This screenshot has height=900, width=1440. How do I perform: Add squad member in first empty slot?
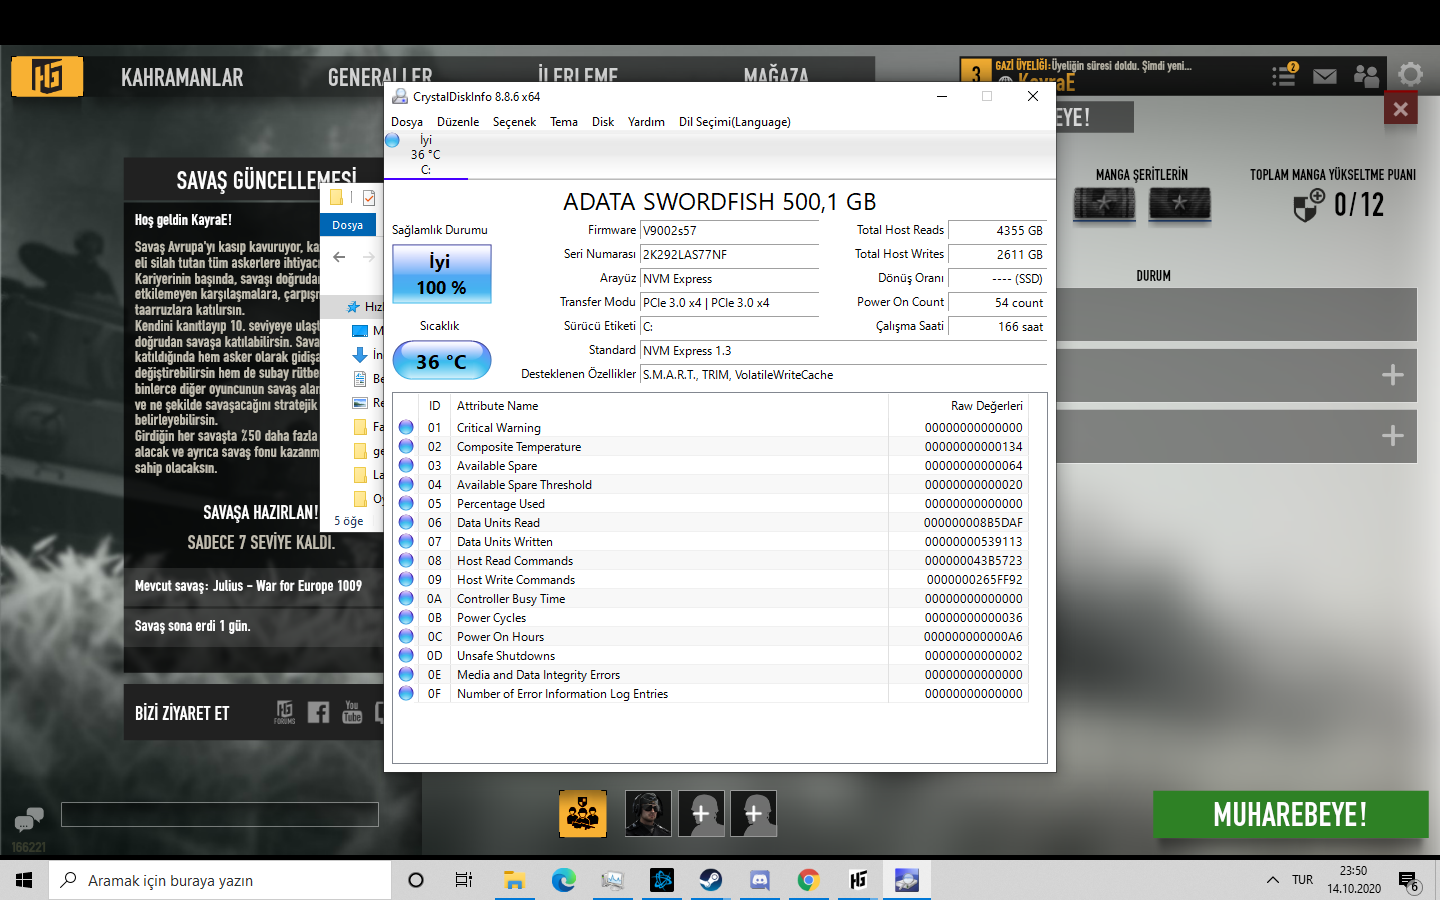(701, 813)
